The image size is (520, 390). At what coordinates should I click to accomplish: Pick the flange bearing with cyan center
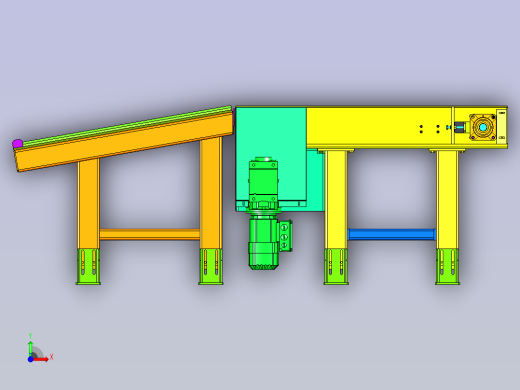pyautogui.click(x=483, y=127)
